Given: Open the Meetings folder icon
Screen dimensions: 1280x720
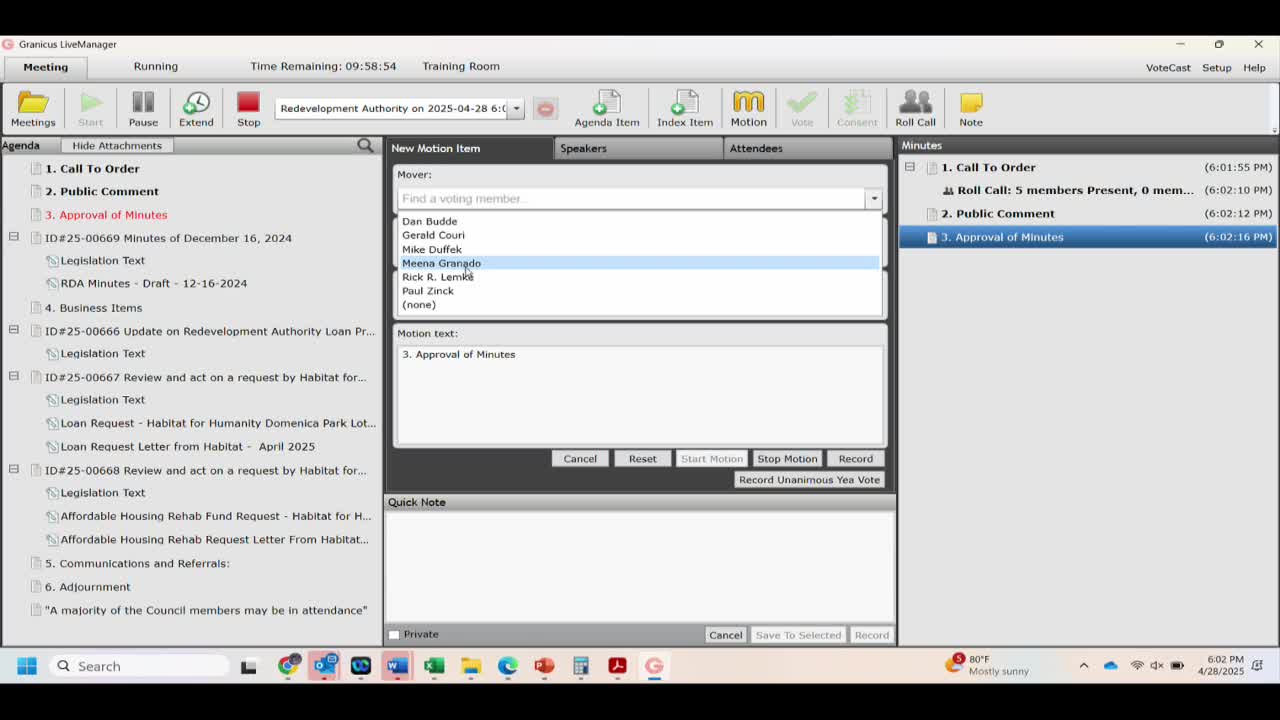Looking at the screenshot, I should pyautogui.click(x=33, y=108).
